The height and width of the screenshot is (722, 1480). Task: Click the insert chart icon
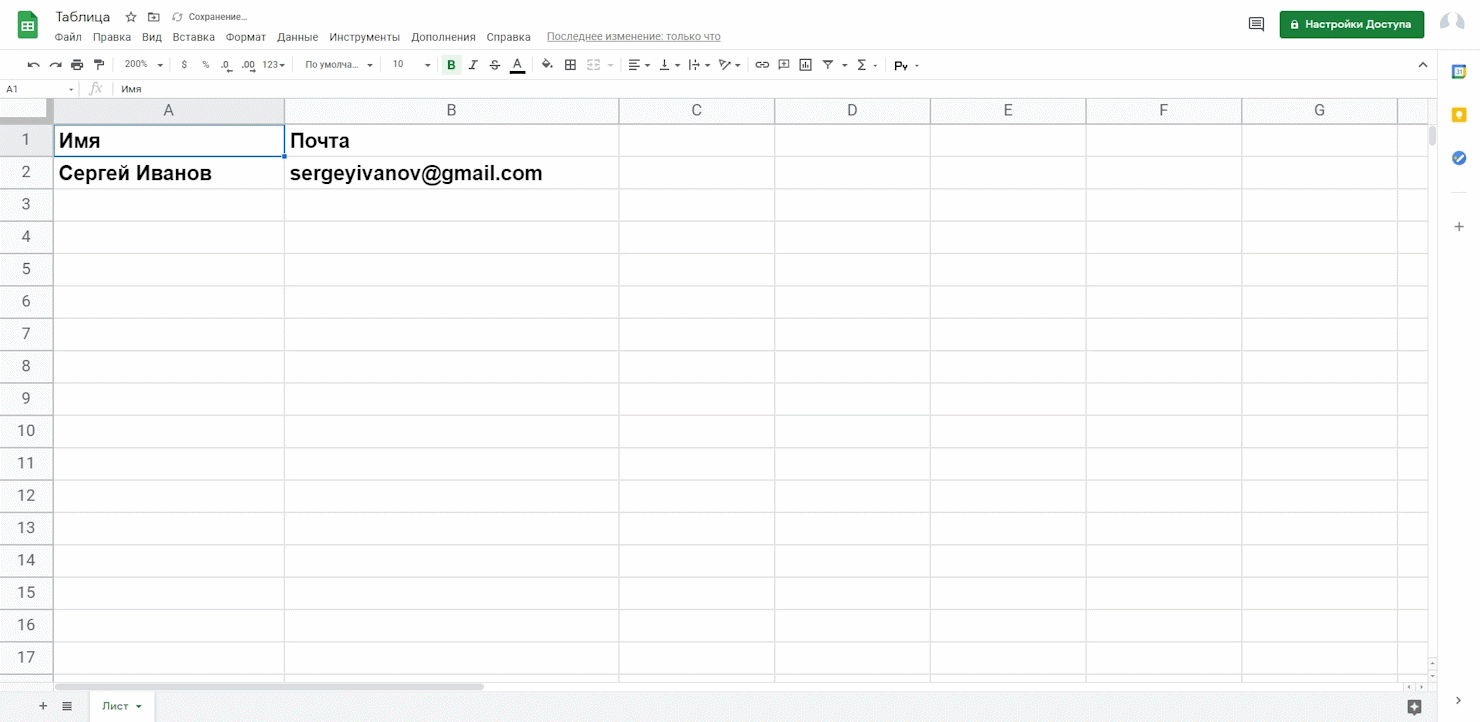(806, 65)
